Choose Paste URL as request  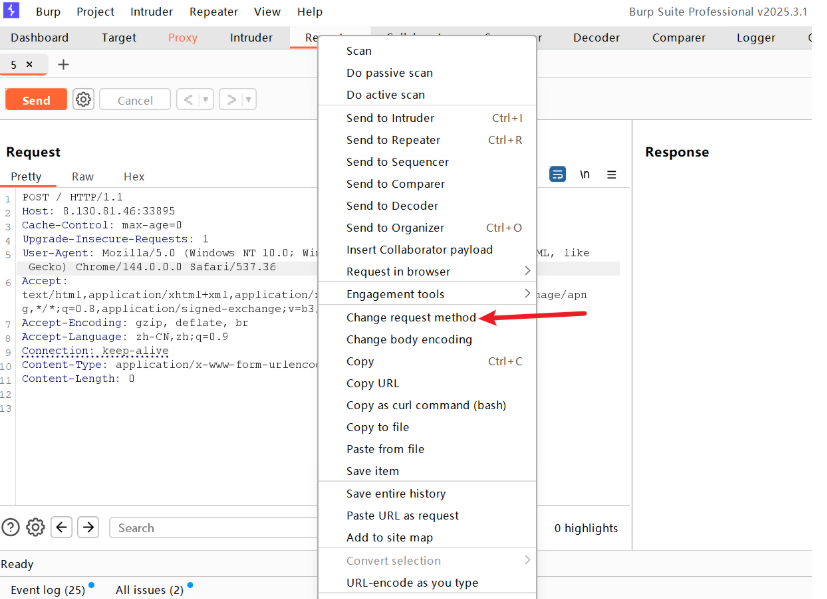[x=427, y=516]
